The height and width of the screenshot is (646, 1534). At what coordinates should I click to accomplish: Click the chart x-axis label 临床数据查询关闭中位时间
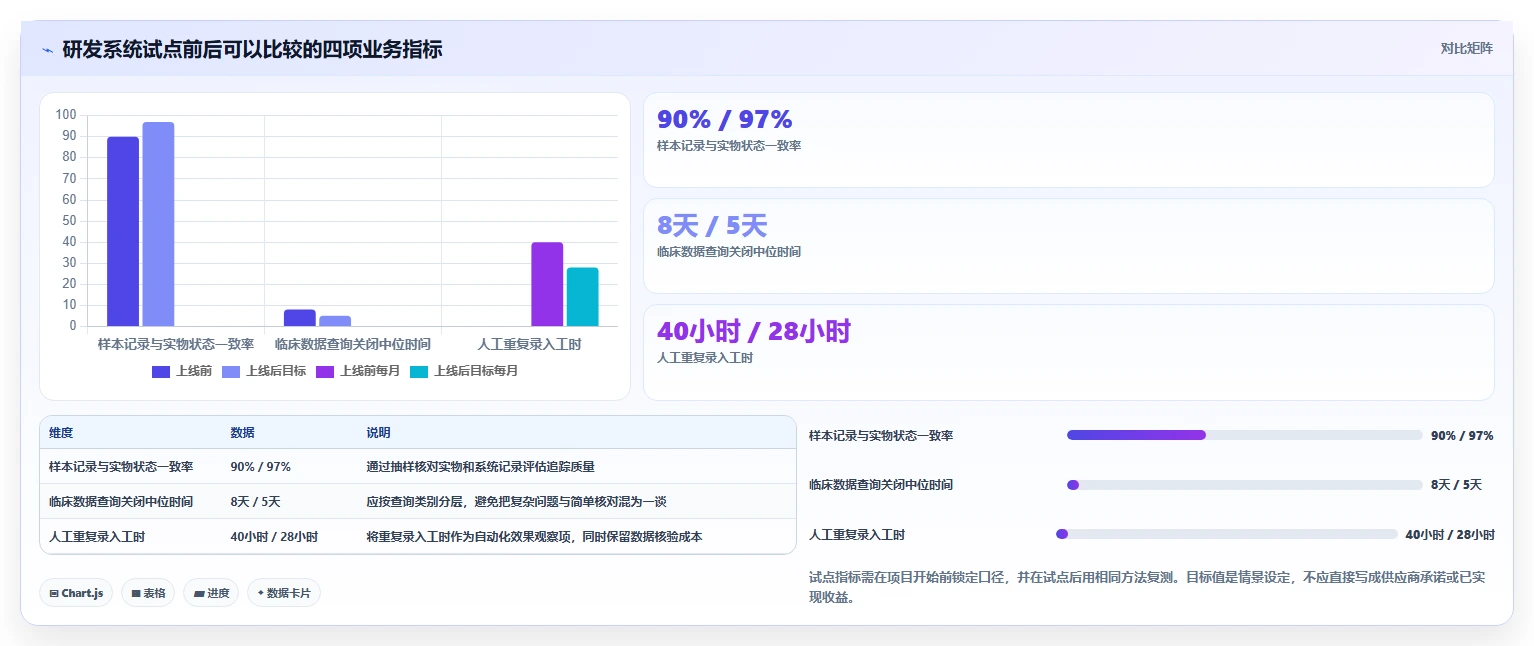pyautogui.click(x=353, y=344)
